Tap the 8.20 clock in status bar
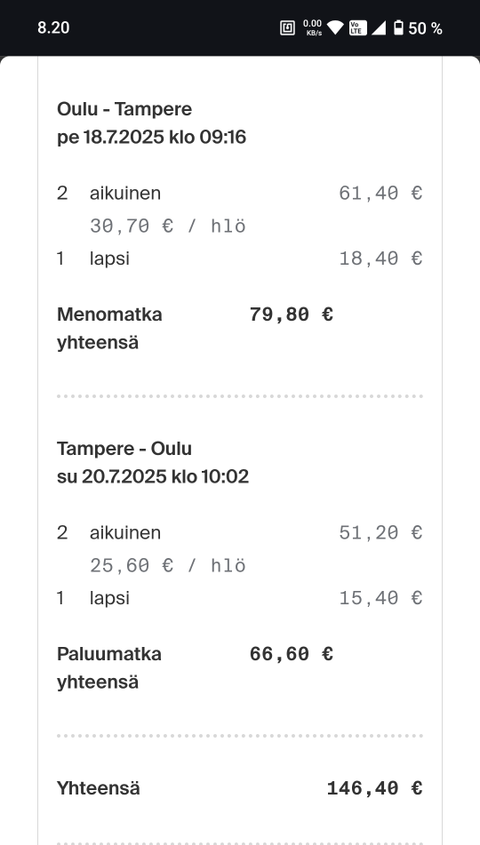Screen dimensions: 480x845 53,28
